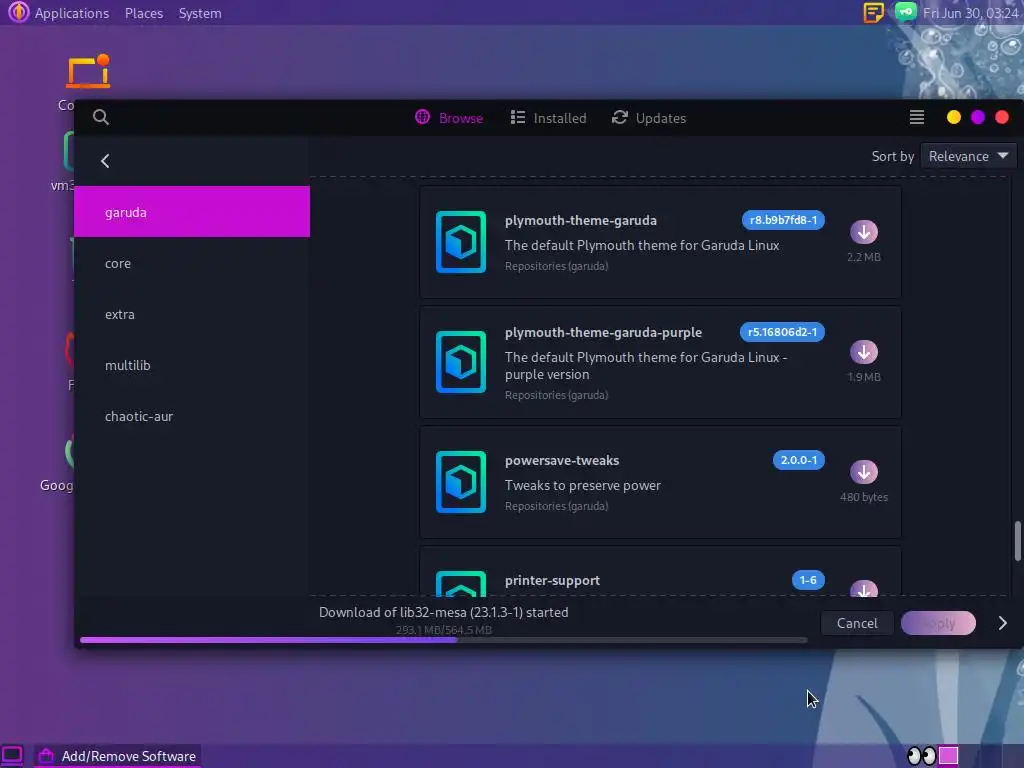Click the printer-support package name
Image resolution: width=1024 pixels, height=768 pixels.
(552, 581)
